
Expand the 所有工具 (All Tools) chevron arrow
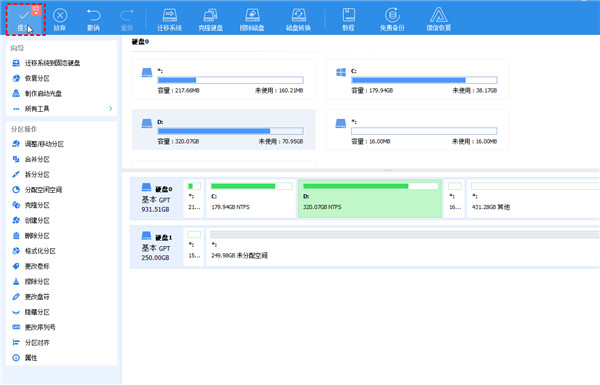(111, 109)
